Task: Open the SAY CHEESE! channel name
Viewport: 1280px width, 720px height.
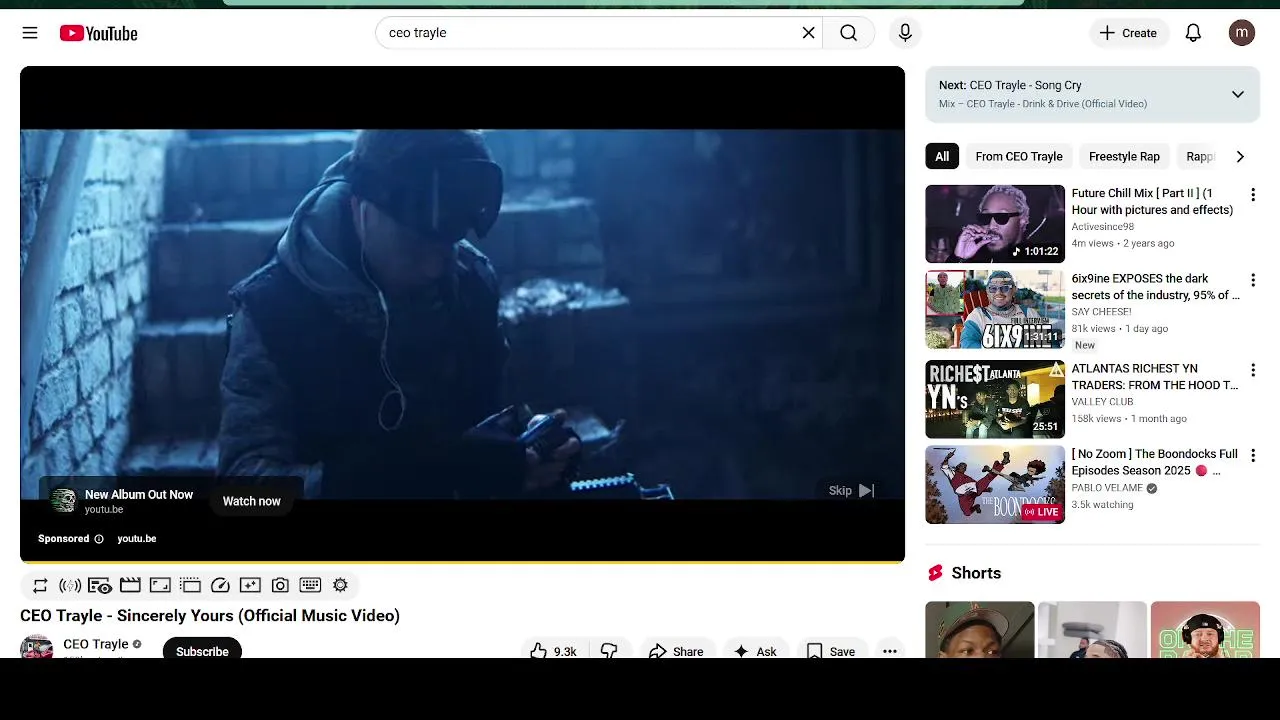Action: coord(1102,312)
